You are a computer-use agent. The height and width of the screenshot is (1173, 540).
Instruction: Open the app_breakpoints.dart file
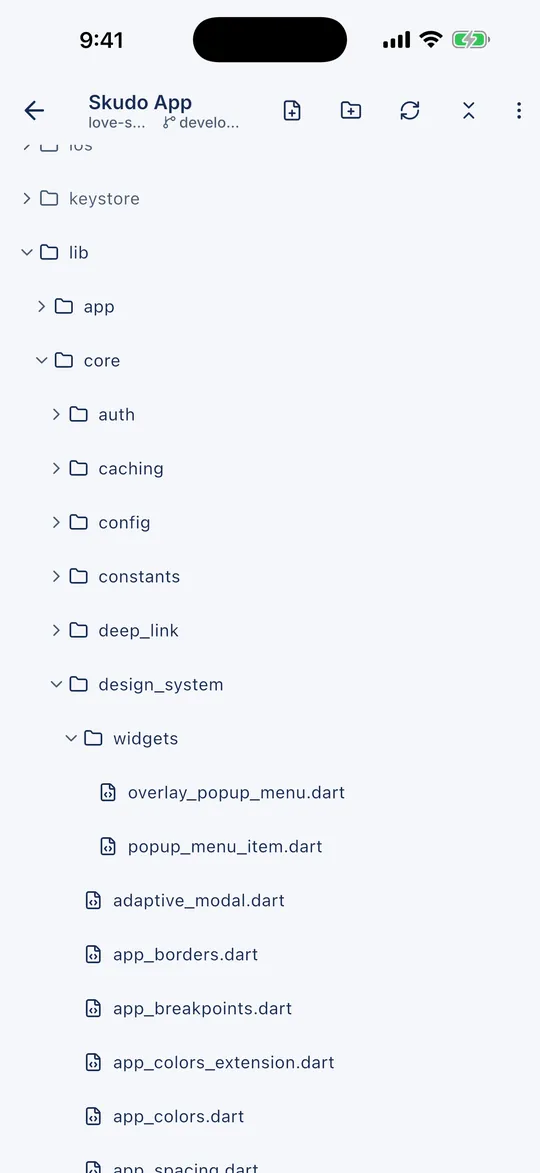click(188, 1008)
